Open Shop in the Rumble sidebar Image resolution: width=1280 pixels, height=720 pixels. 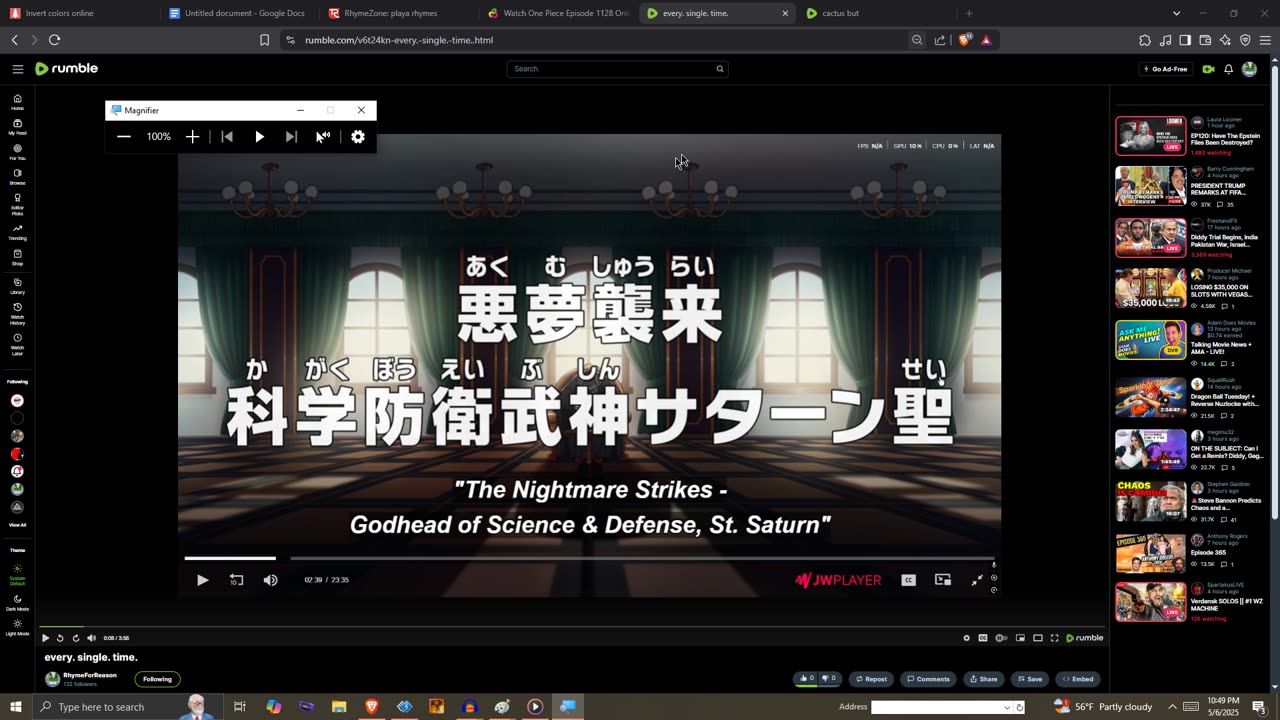pyautogui.click(x=17, y=257)
